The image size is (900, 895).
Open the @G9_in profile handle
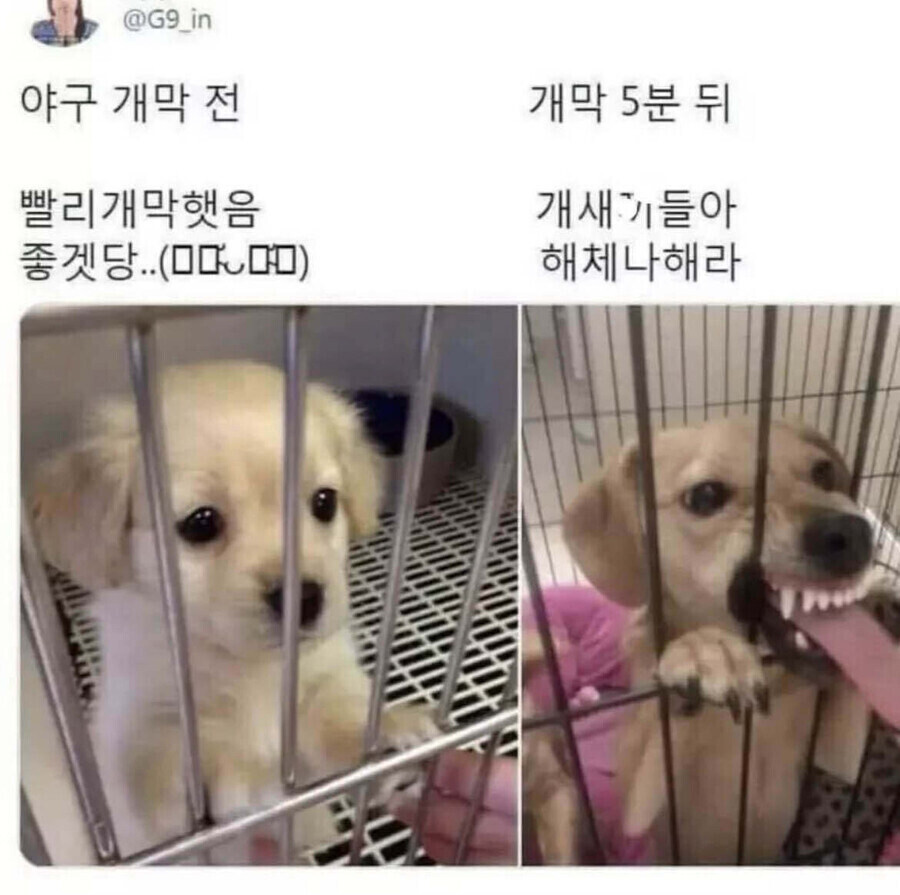pos(167,20)
